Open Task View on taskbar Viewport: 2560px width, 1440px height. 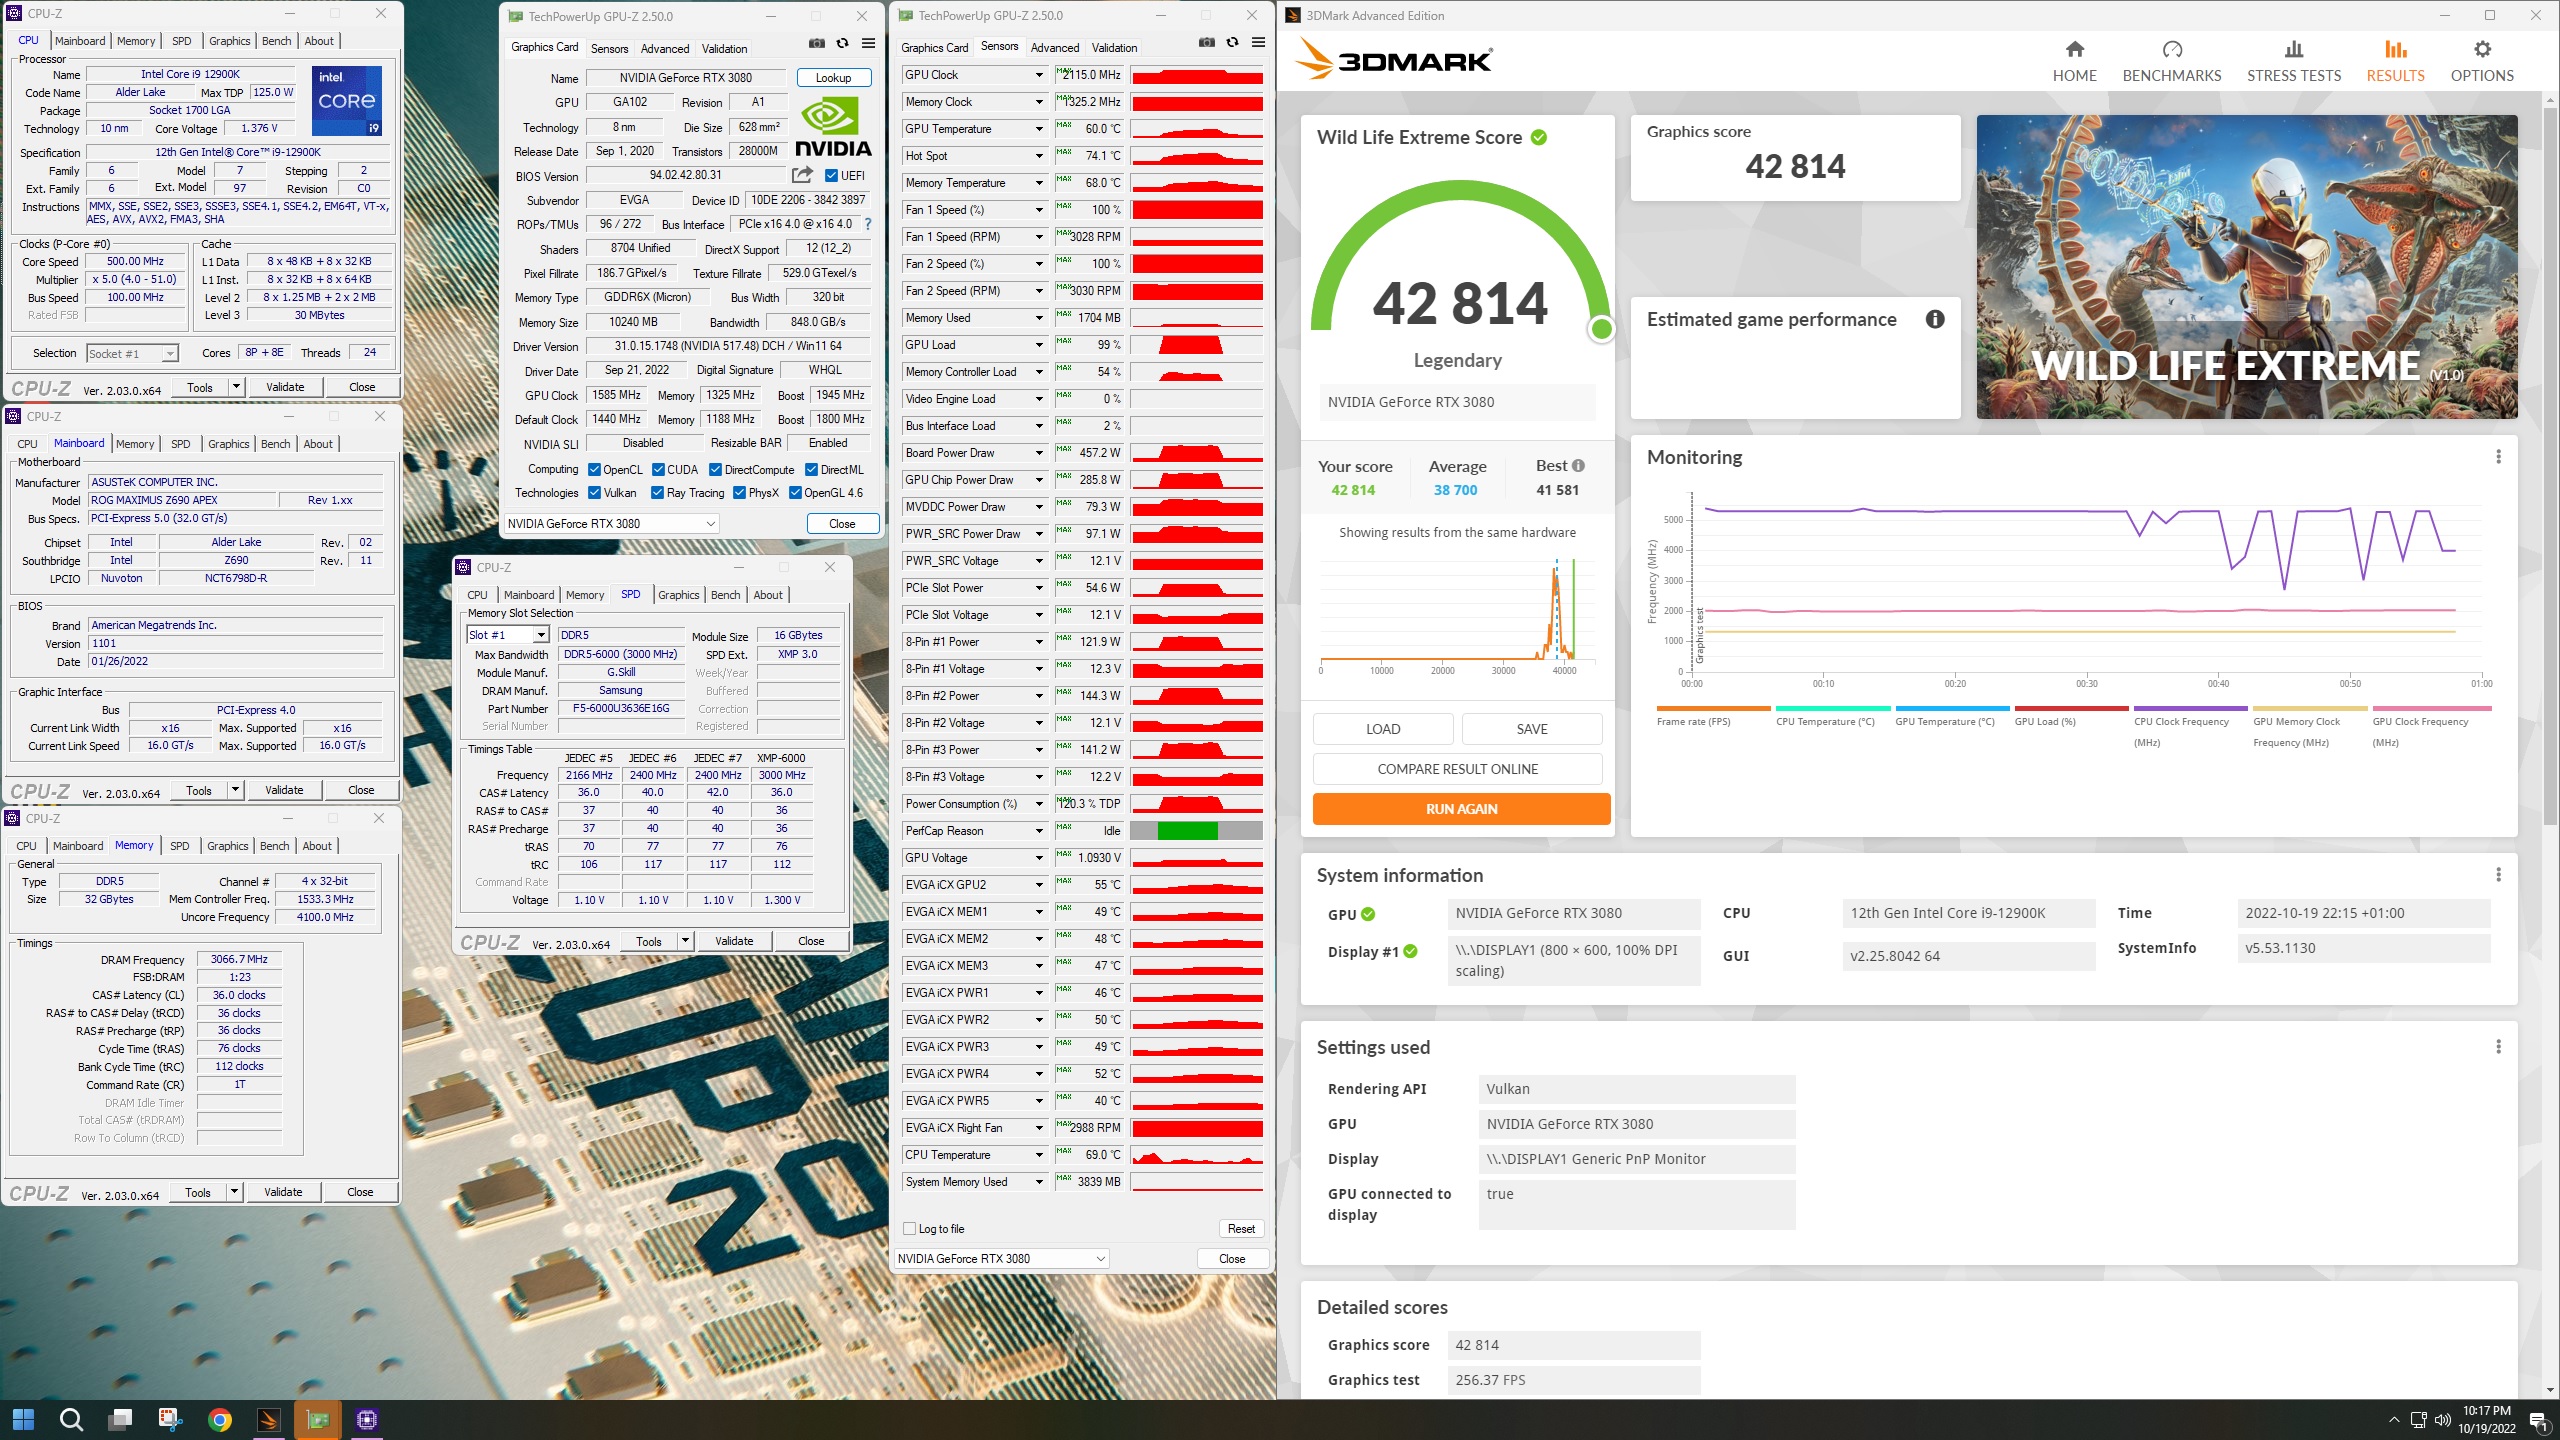[x=121, y=1419]
